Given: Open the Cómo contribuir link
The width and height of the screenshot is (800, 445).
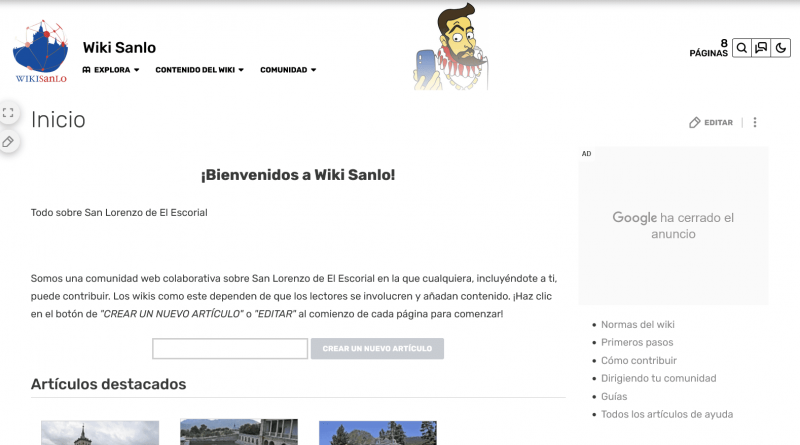Looking at the screenshot, I should (x=639, y=360).
